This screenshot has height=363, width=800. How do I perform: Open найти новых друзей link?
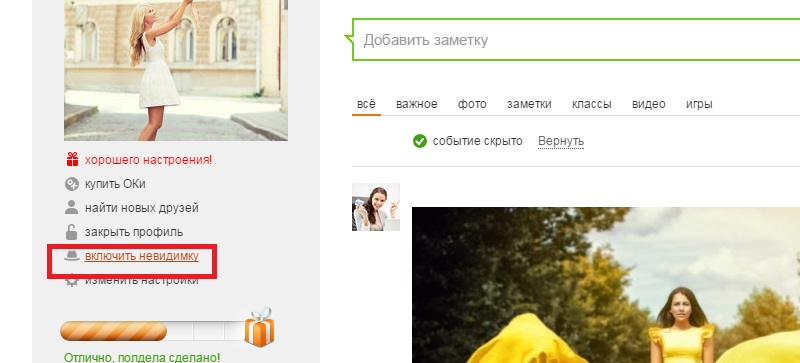pyautogui.click(x=141, y=208)
